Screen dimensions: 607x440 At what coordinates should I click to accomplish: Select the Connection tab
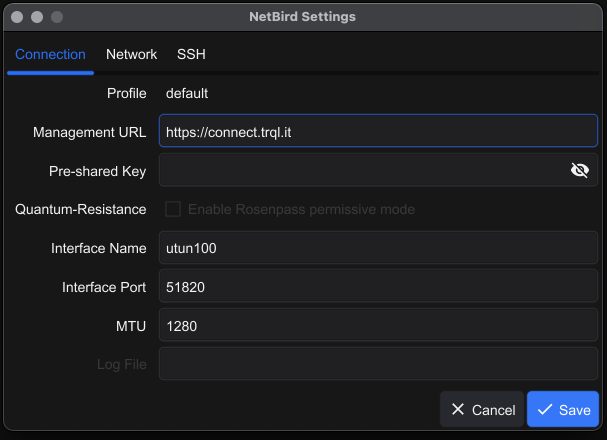50,55
